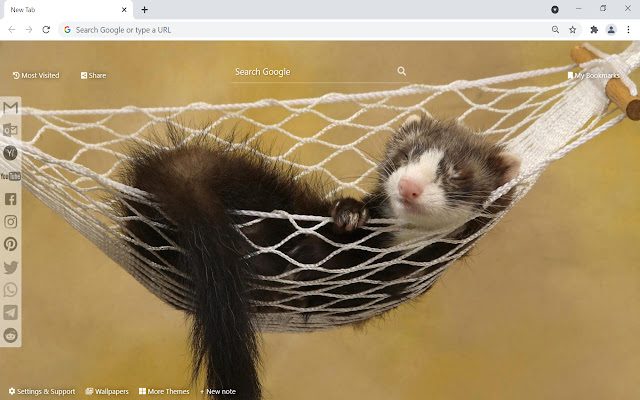The image size is (640, 400).
Task: Add a New note
Action: (x=218, y=391)
